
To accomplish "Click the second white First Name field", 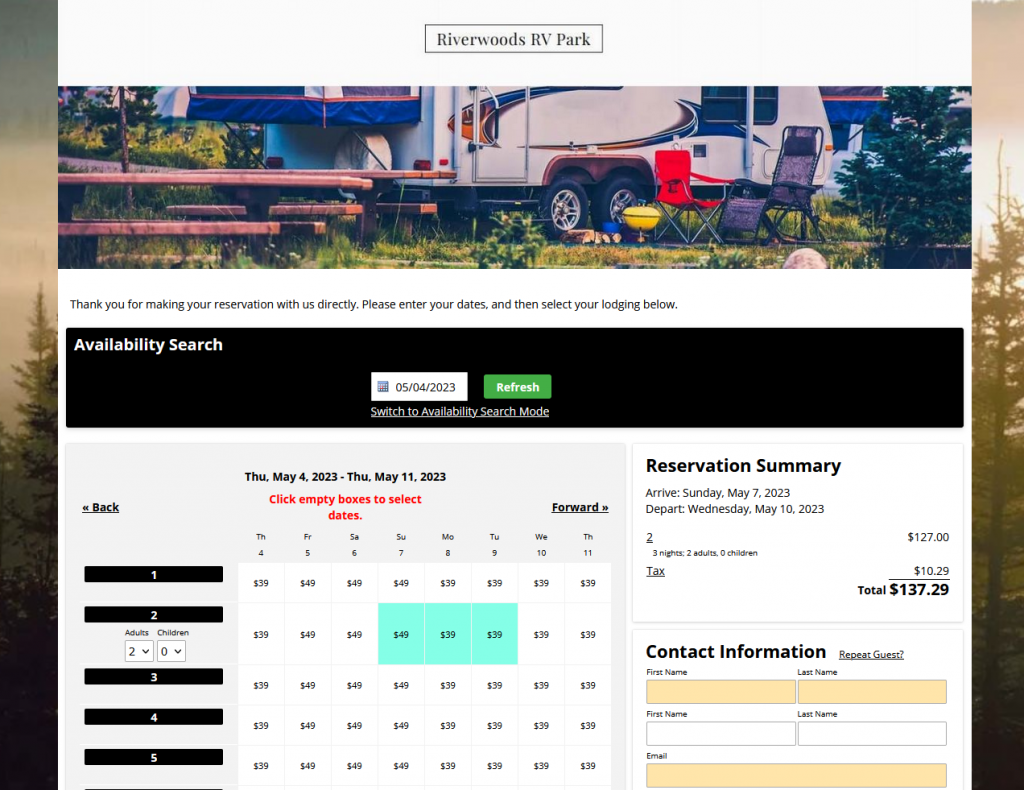I will pyautogui.click(x=720, y=733).
